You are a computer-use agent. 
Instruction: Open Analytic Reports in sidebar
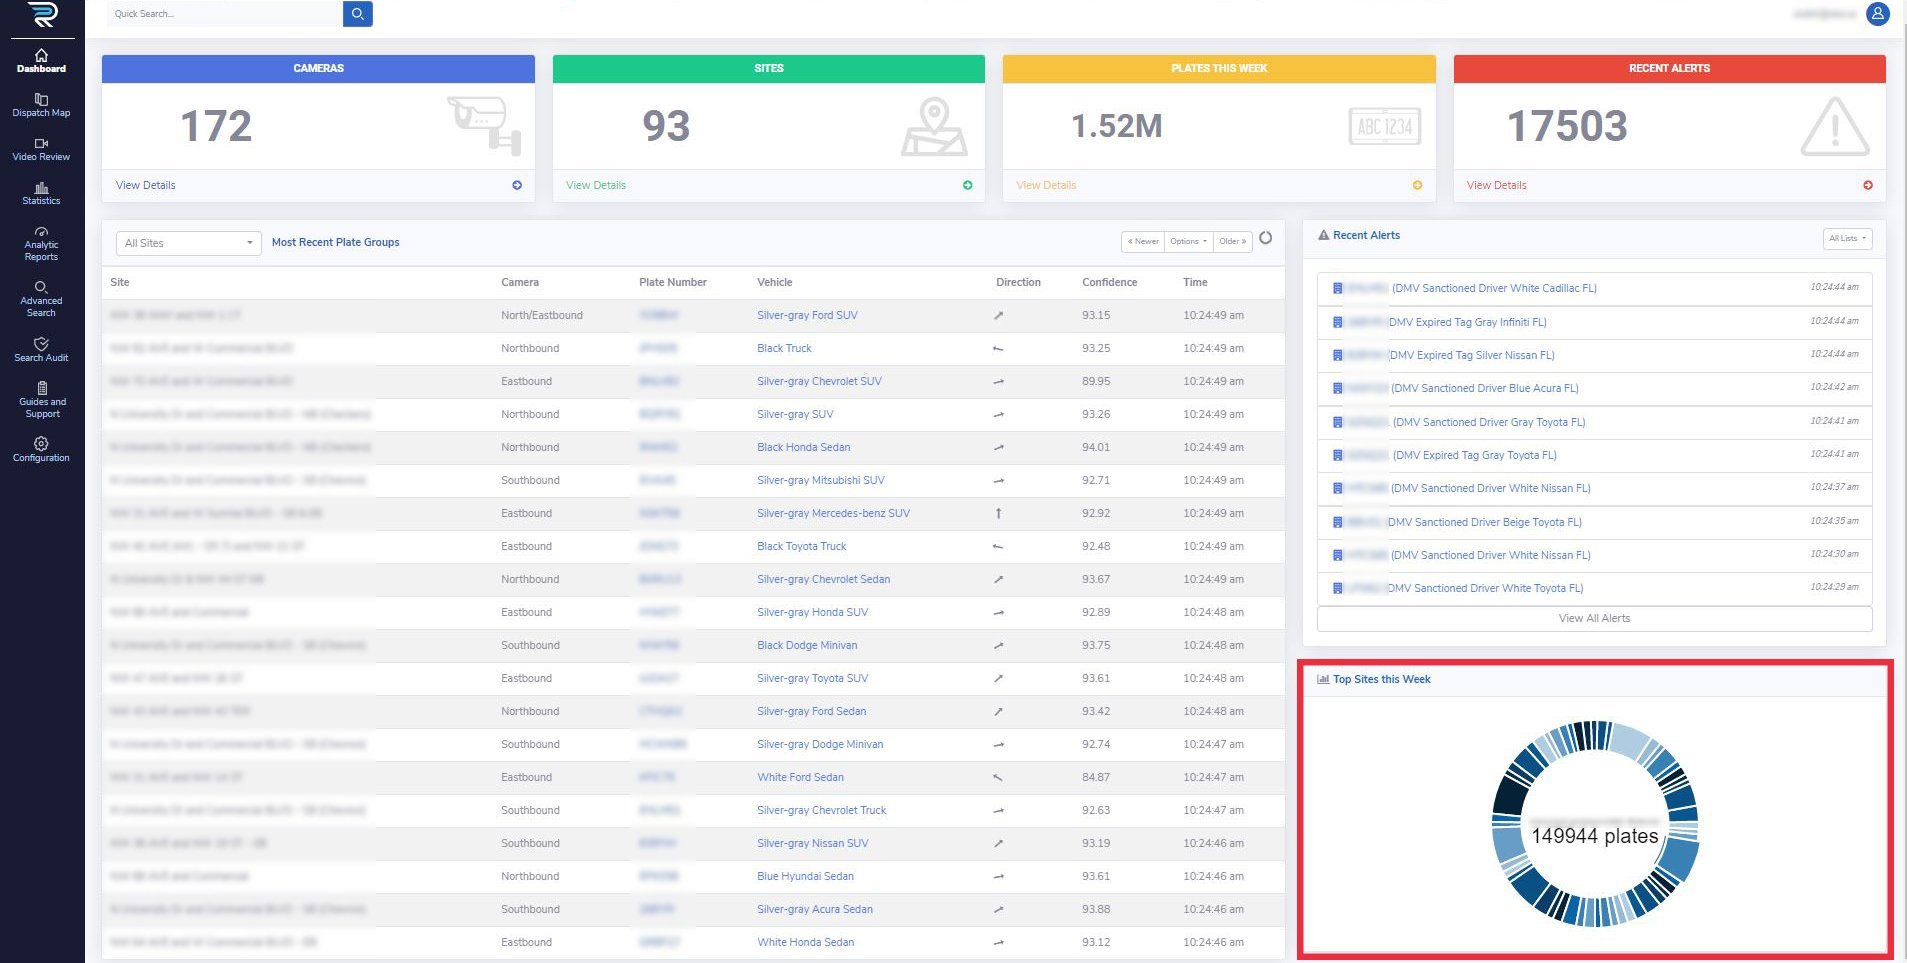(x=41, y=243)
